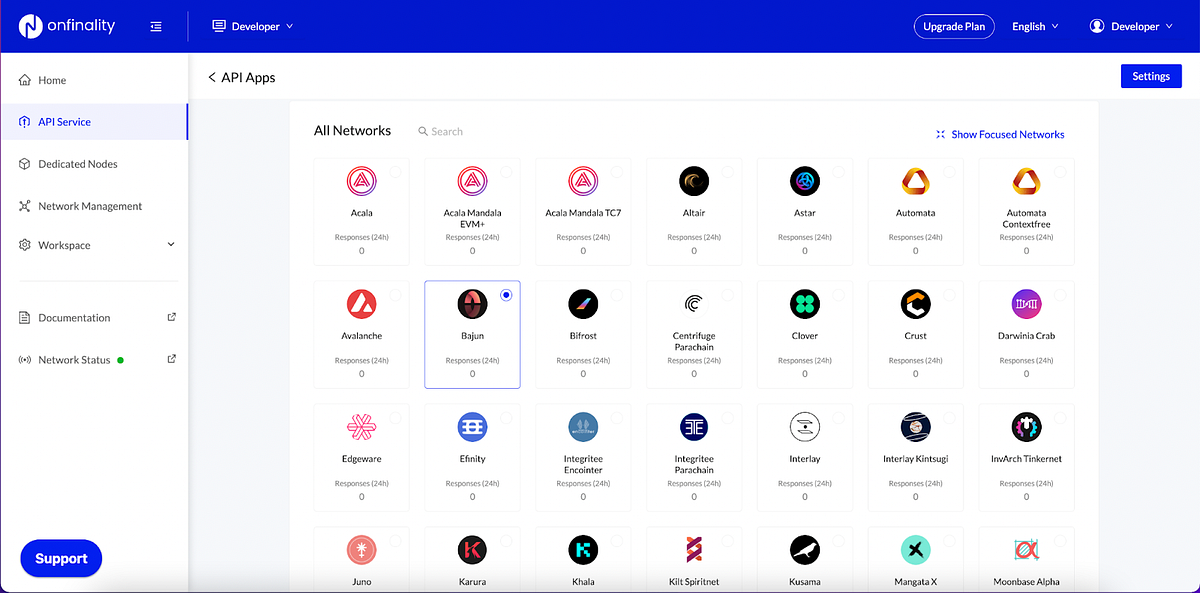Click the Efinity blue logo
This screenshot has width=1200, height=593.
point(472,427)
